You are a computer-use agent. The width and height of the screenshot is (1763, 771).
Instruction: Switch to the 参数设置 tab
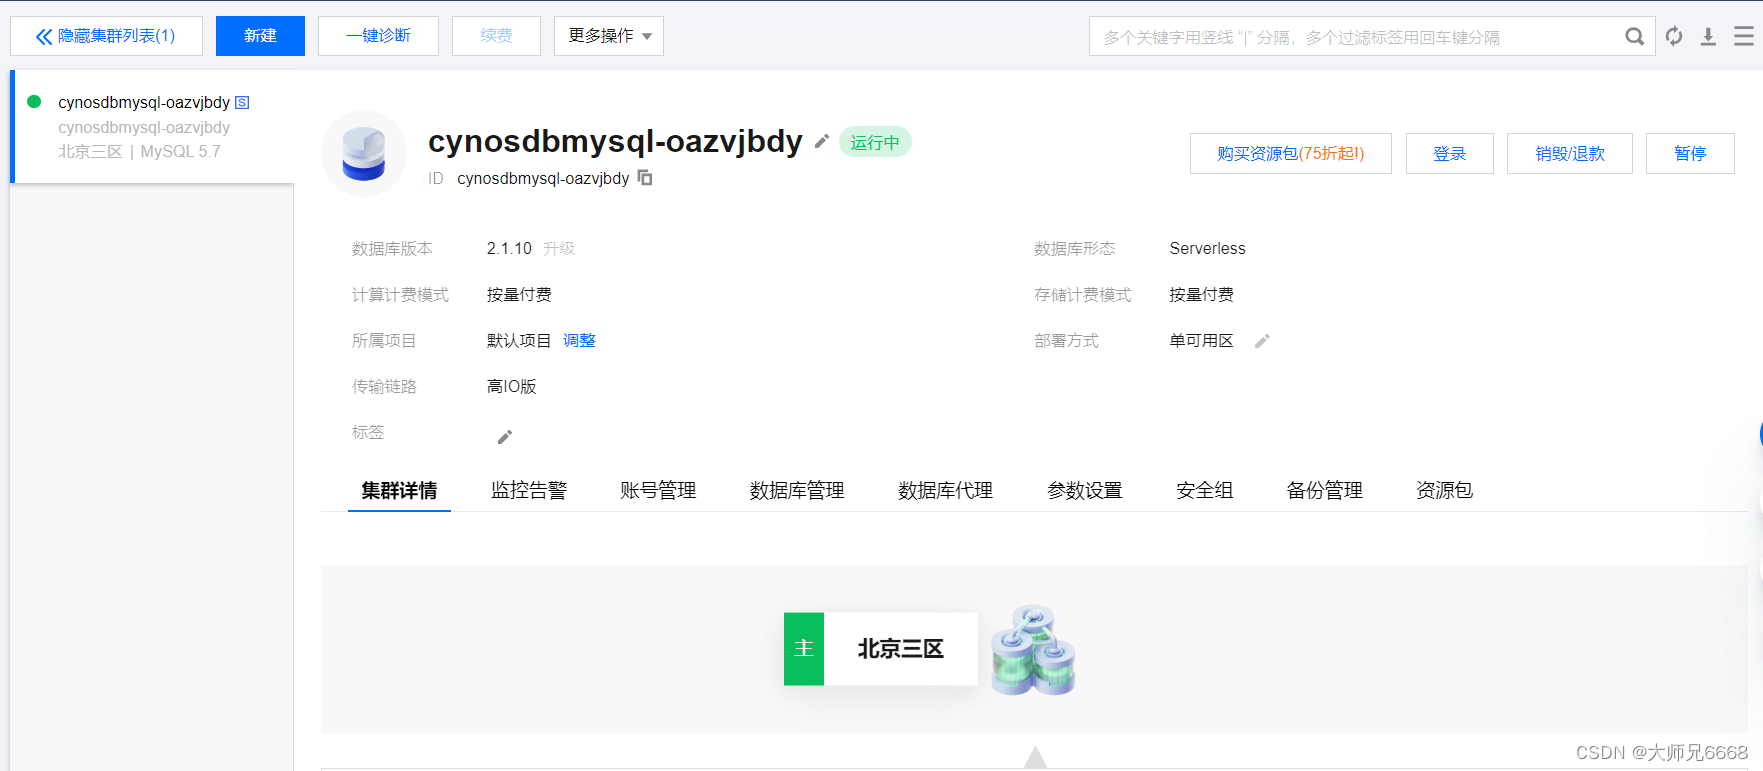[1085, 490]
